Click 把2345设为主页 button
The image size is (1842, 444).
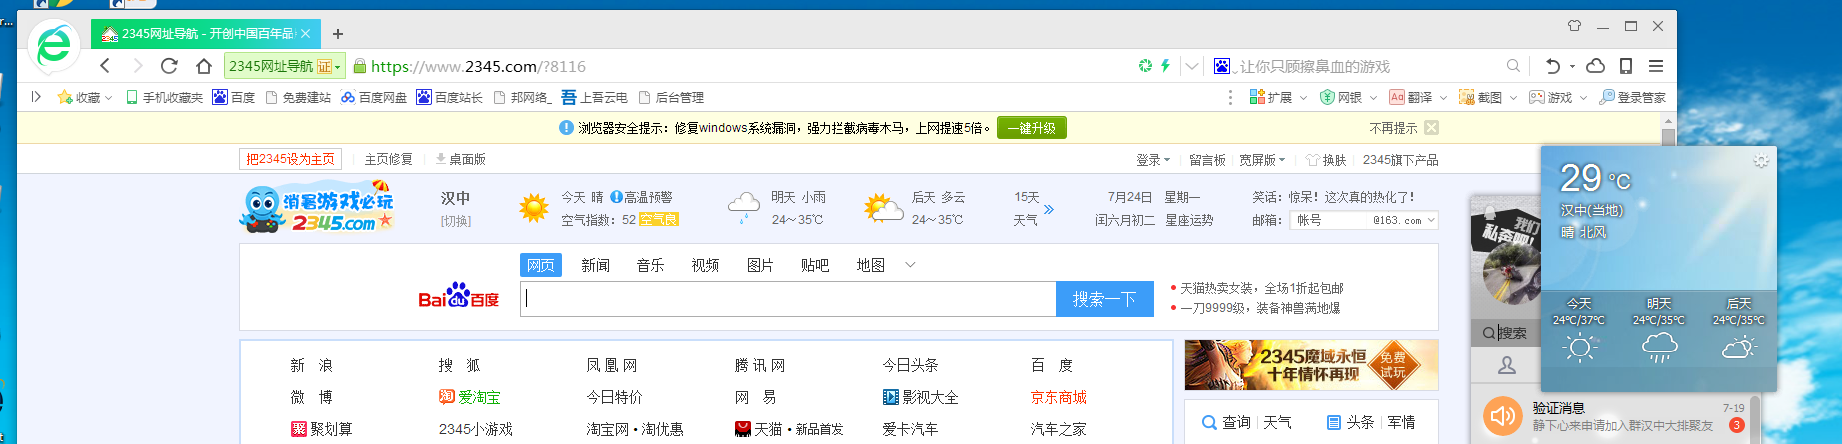point(291,159)
